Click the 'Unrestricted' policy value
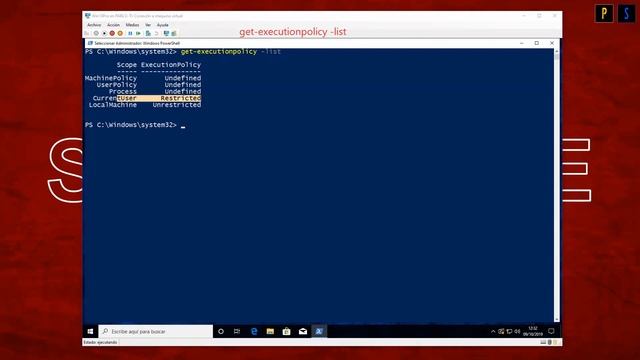The height and width of the screenshot is (360, 640). tap(177, 105)
